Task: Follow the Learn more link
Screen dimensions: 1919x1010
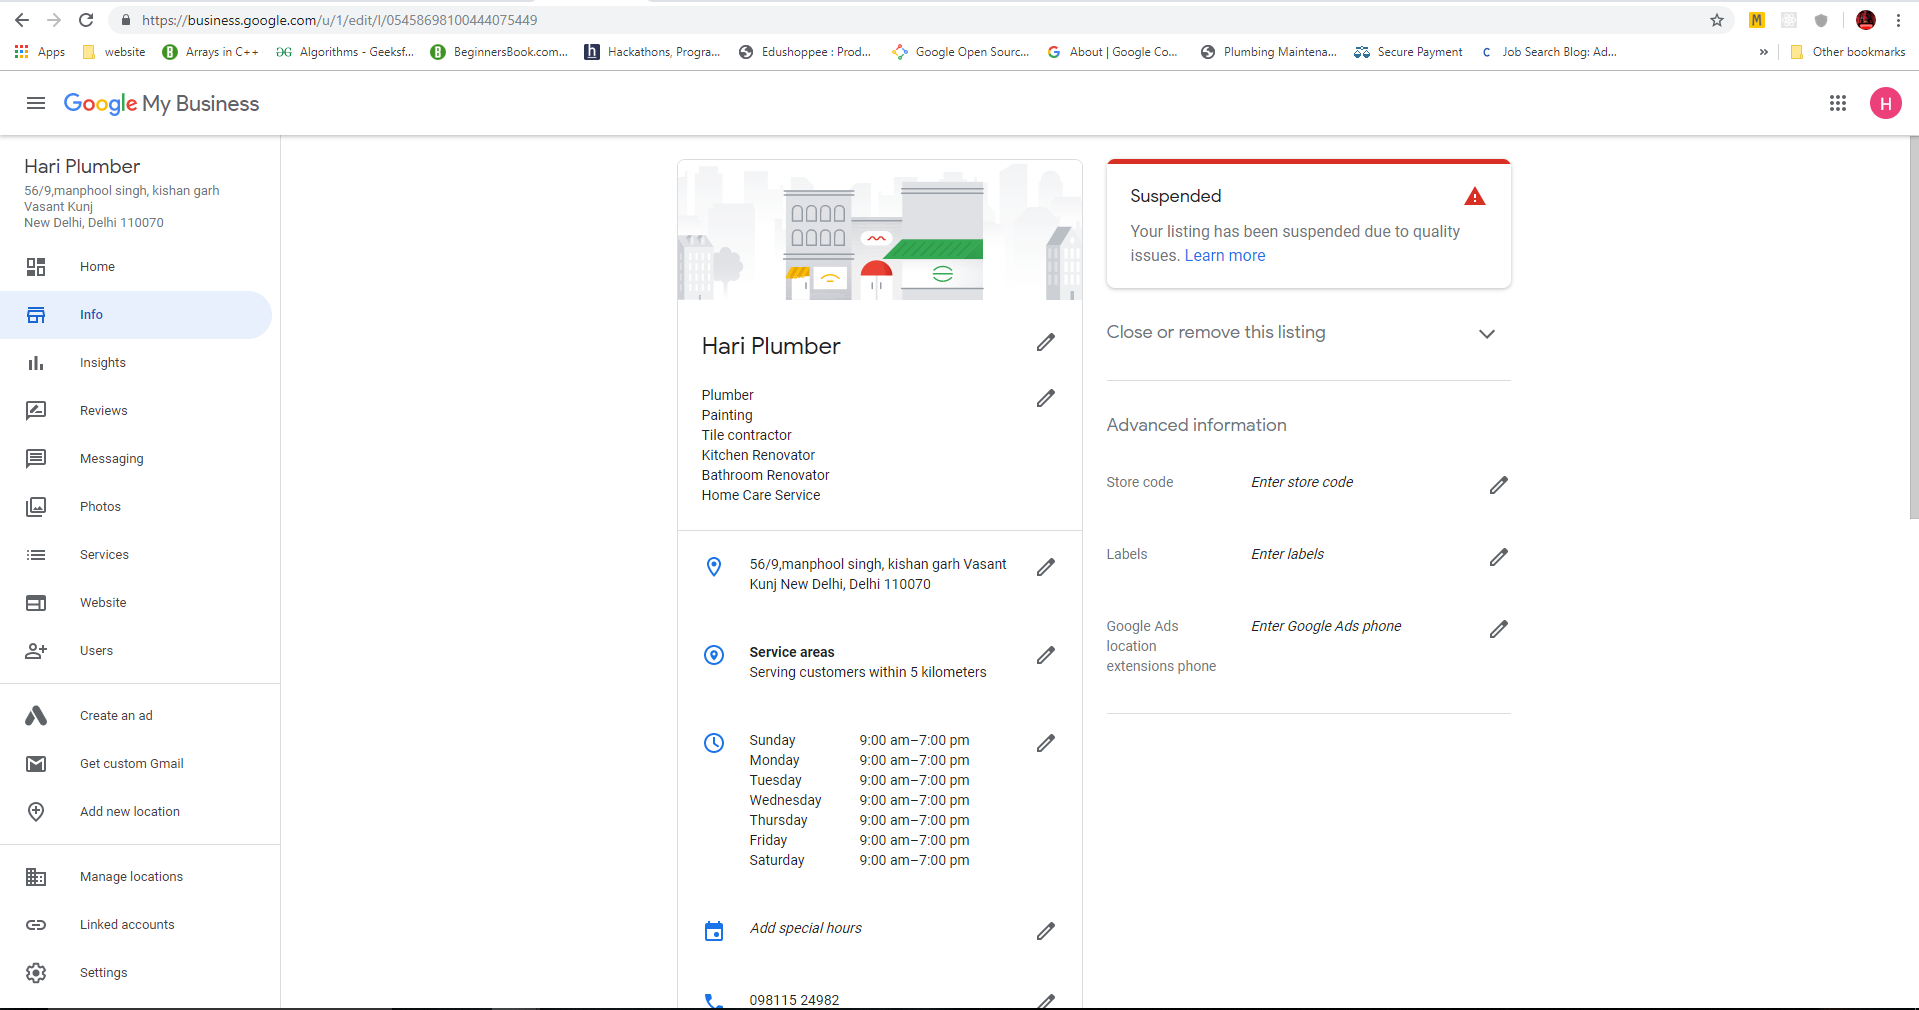Action: click(1225, 256)
